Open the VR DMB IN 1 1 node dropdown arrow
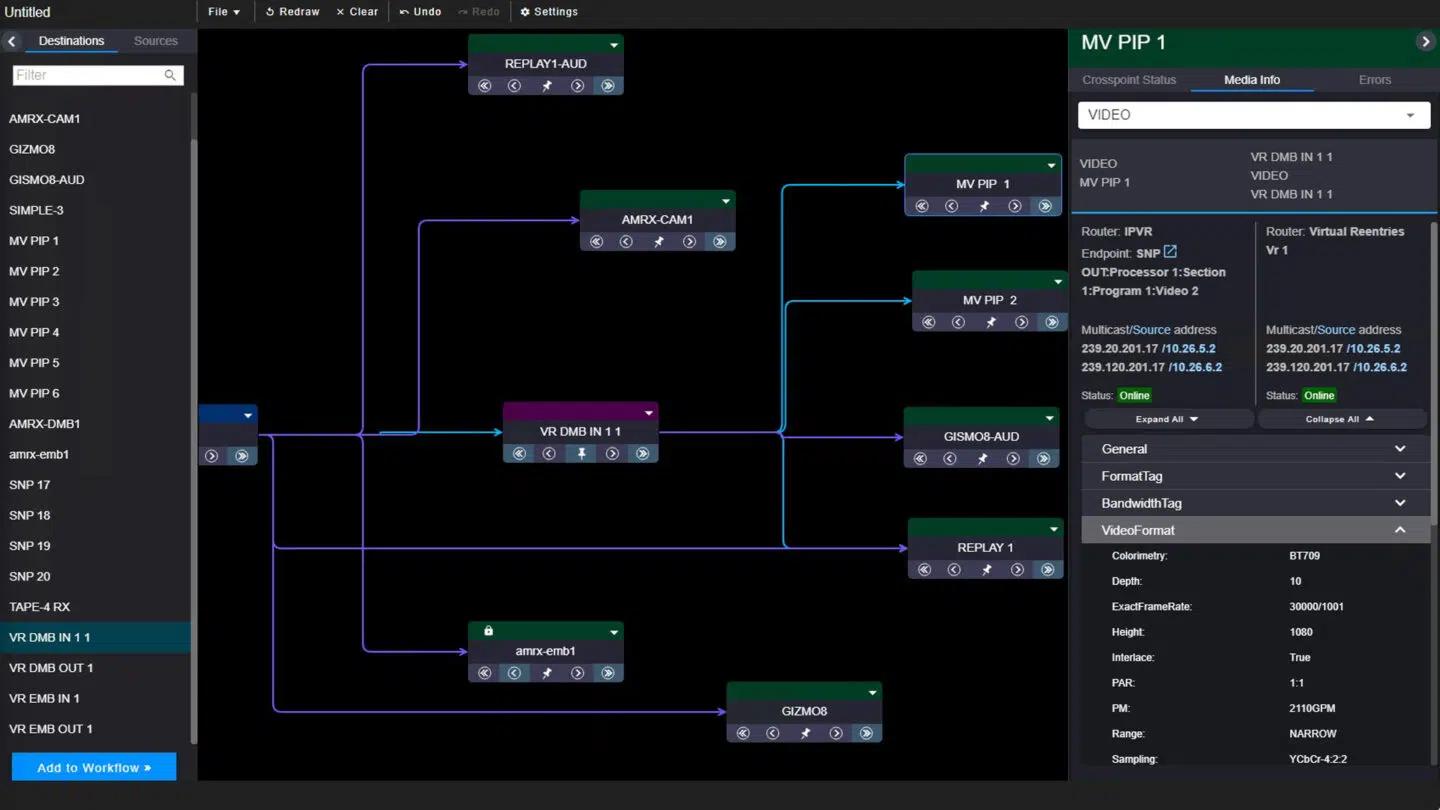The image size is (1440, 810). pos(649,413)
